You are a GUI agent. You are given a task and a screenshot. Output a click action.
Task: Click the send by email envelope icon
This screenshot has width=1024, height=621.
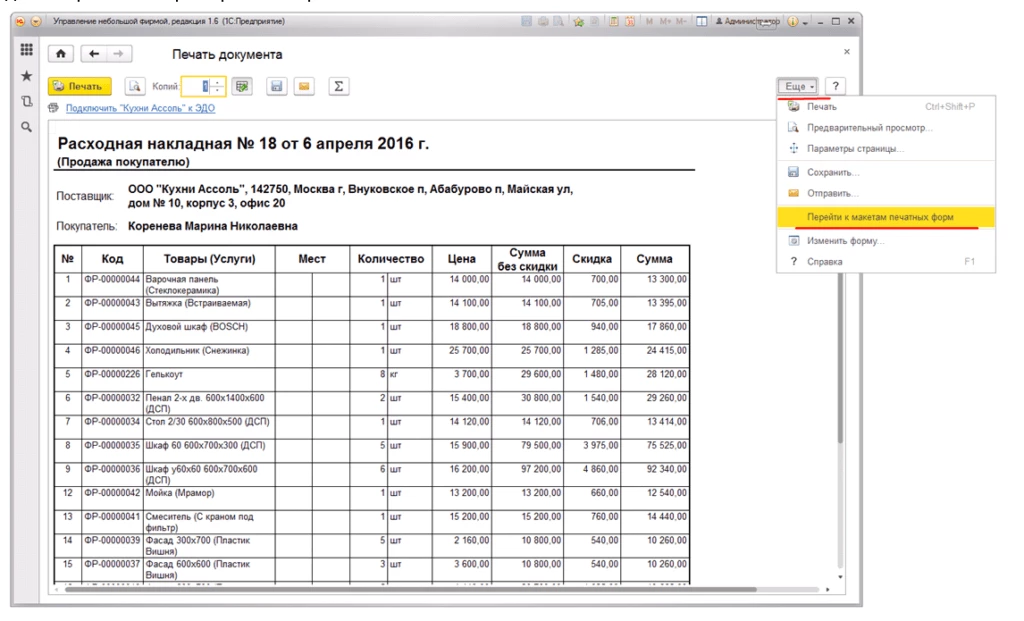tap(304, 86)
